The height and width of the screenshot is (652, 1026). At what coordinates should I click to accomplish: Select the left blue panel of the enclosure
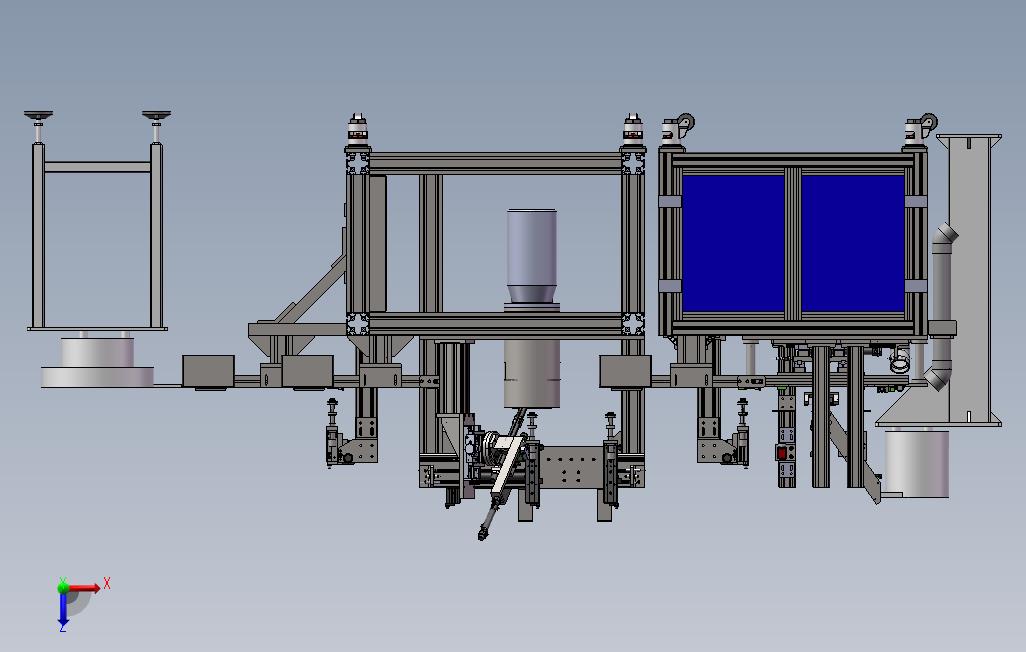coord(733,243)
